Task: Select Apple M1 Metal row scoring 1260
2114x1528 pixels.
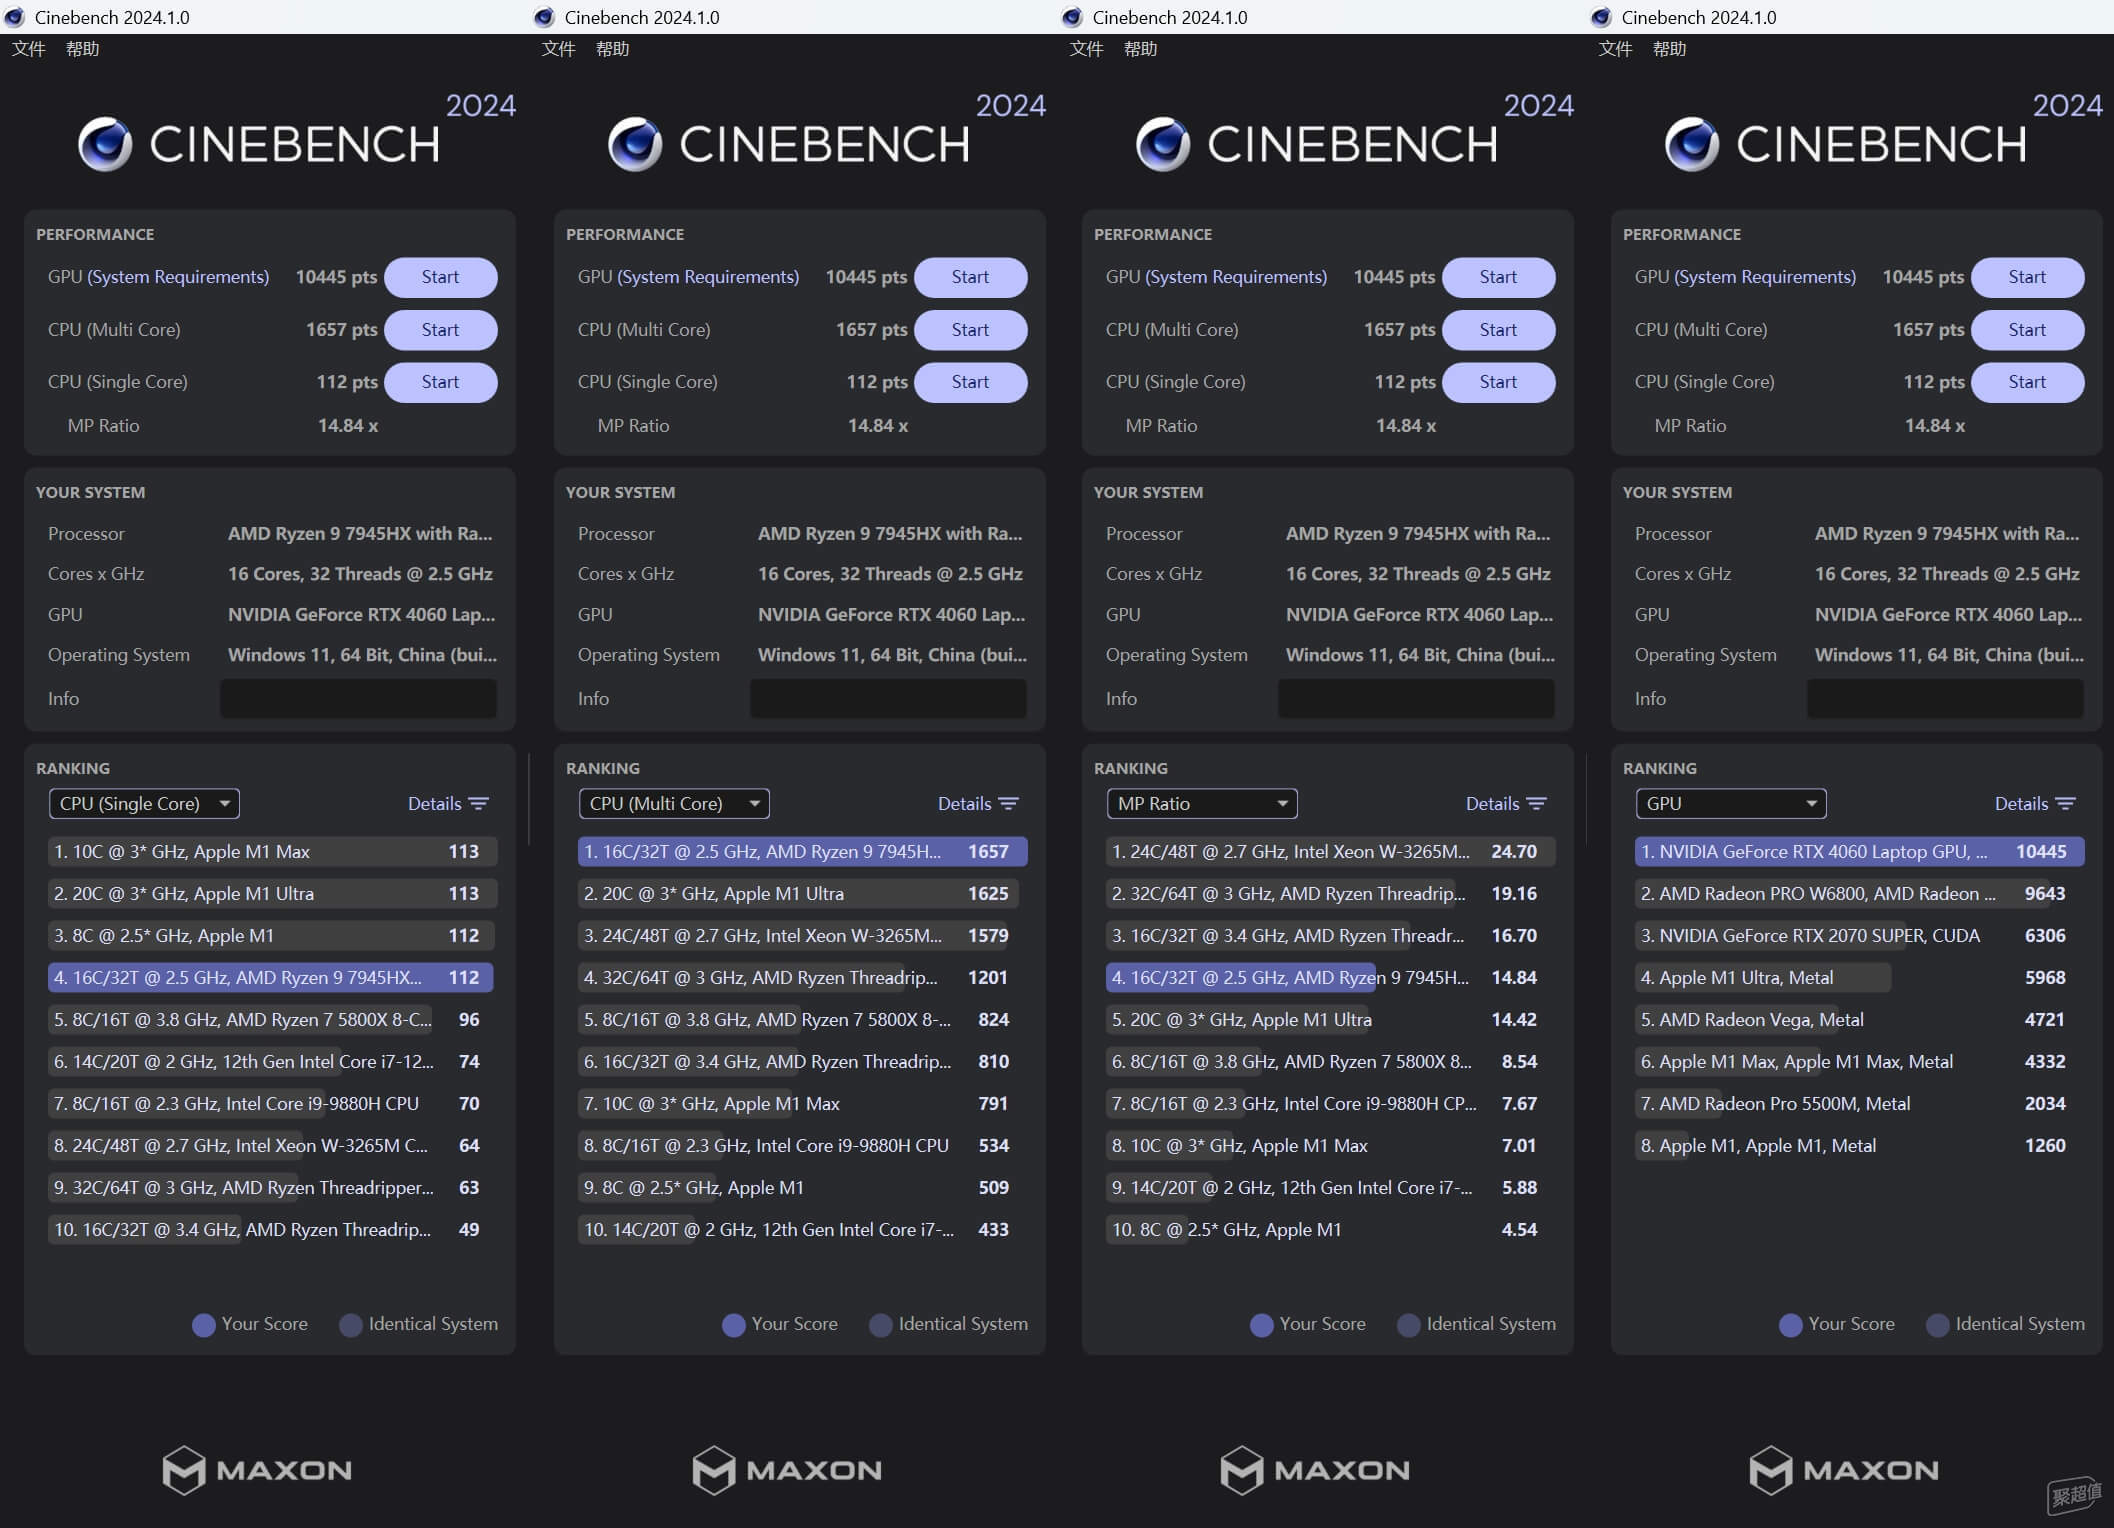Action: pyautogui.click(x=1859, y=1146)
